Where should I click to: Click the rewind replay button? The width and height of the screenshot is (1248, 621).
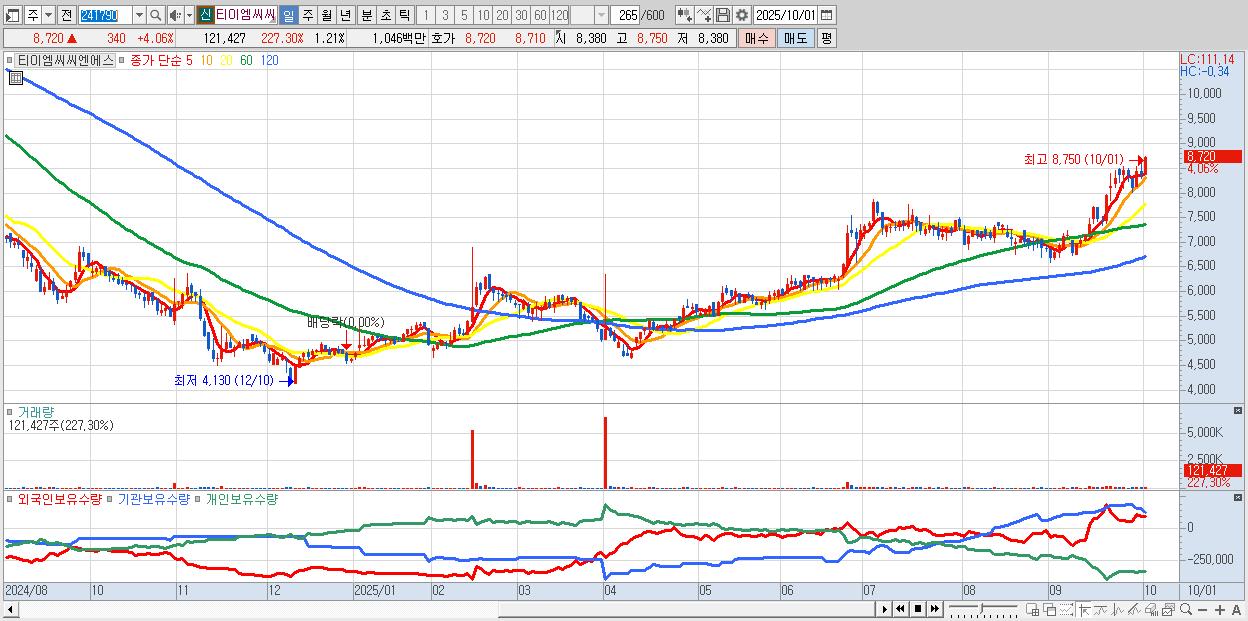pos(900,609)
